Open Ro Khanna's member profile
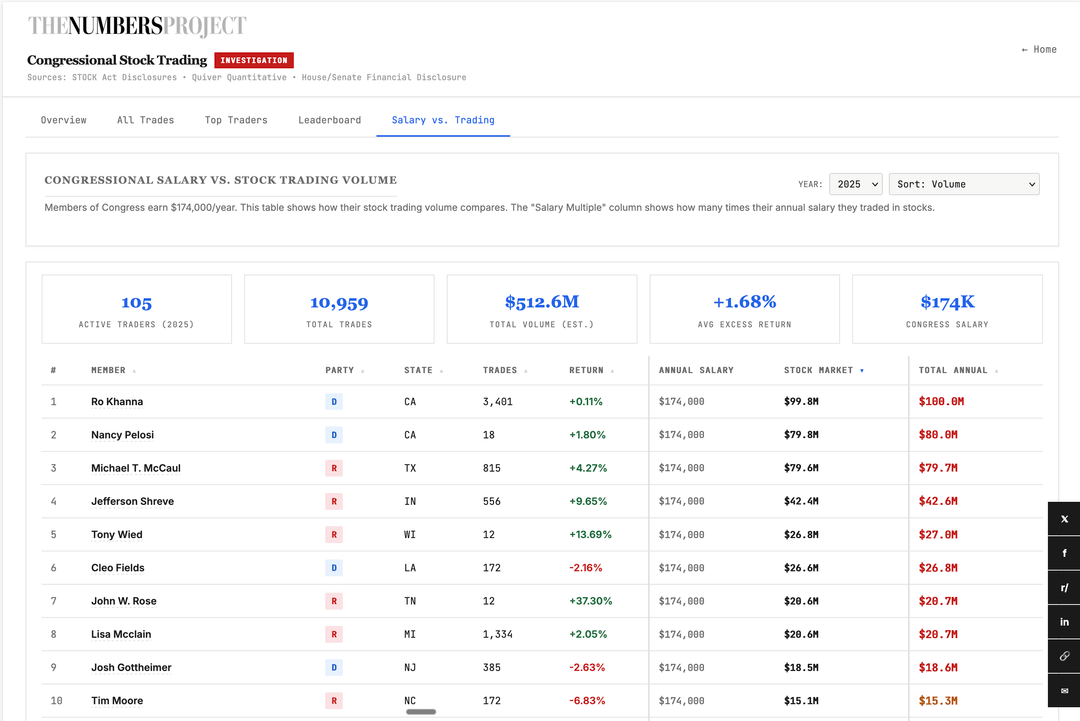The height and width of the screenshot is (721, 1080). tap(117, 402)
